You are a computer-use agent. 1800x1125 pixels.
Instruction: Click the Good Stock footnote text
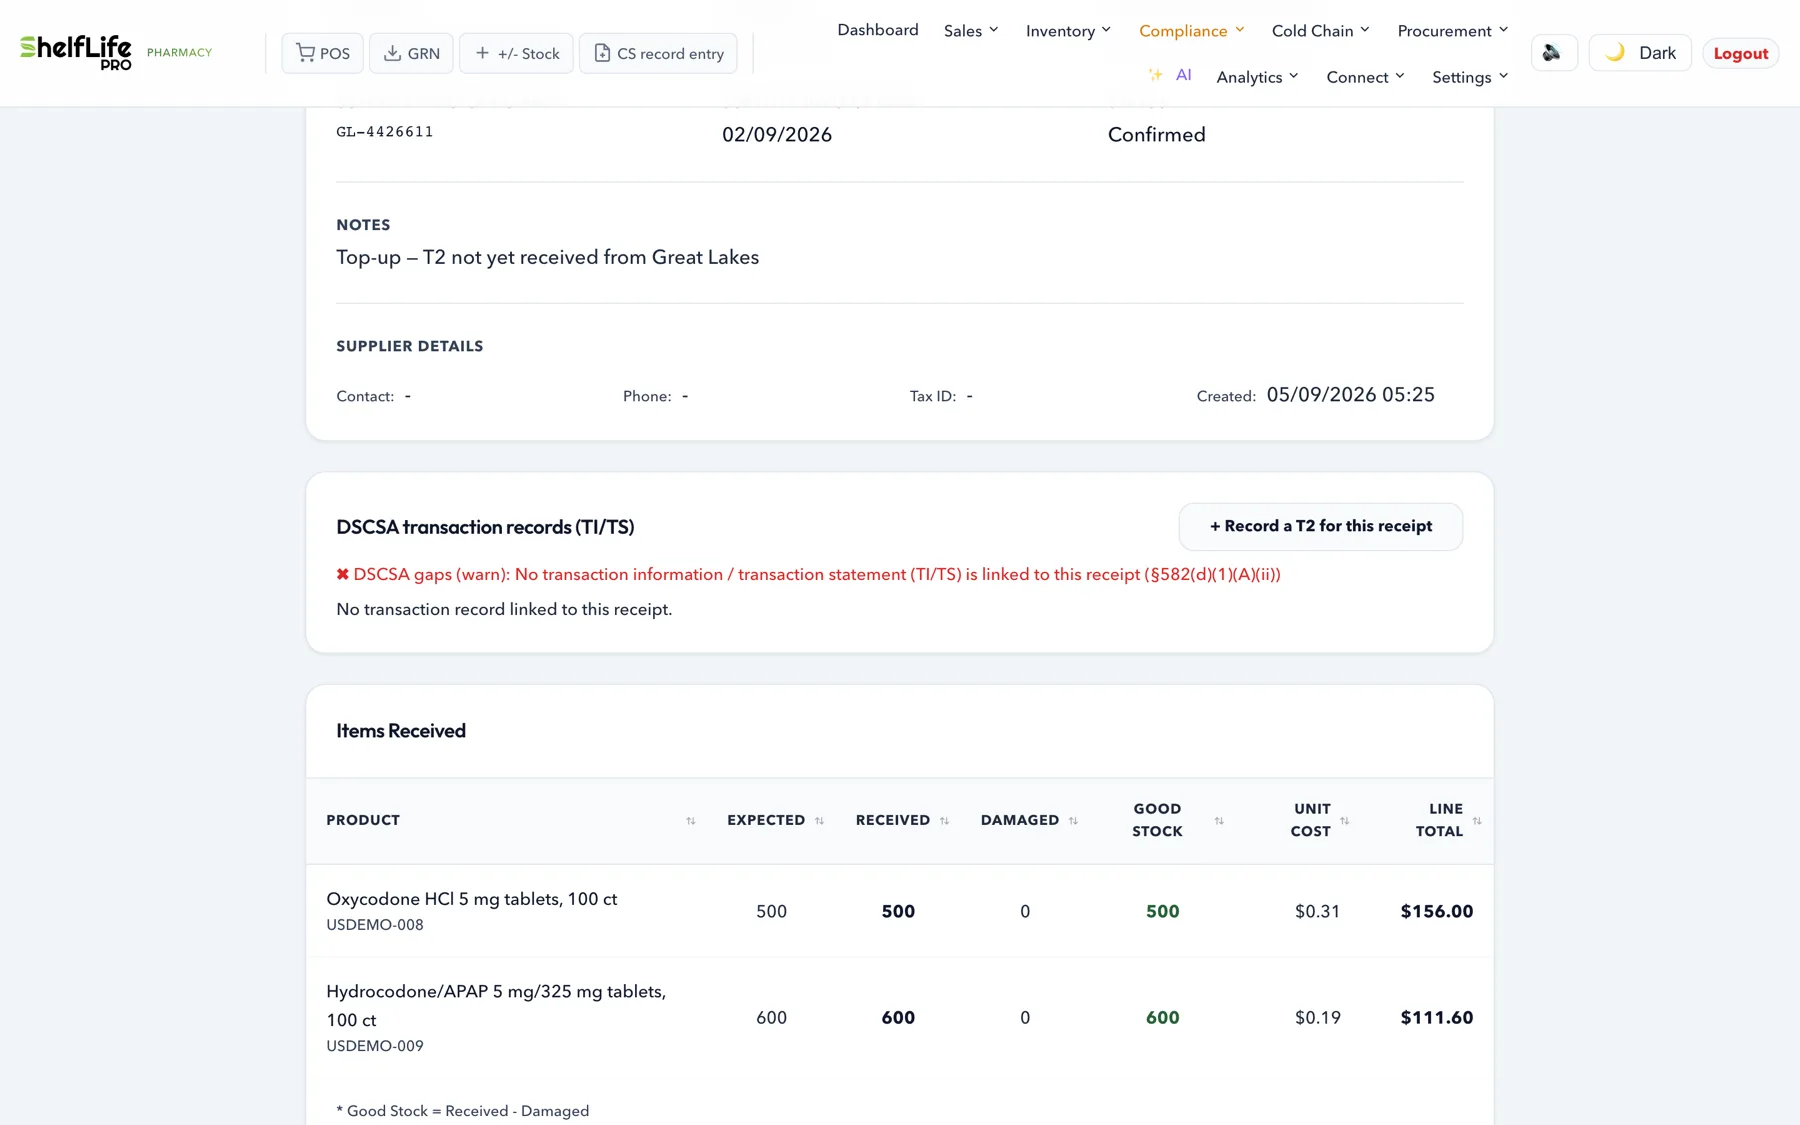[x=463, y=1111]
